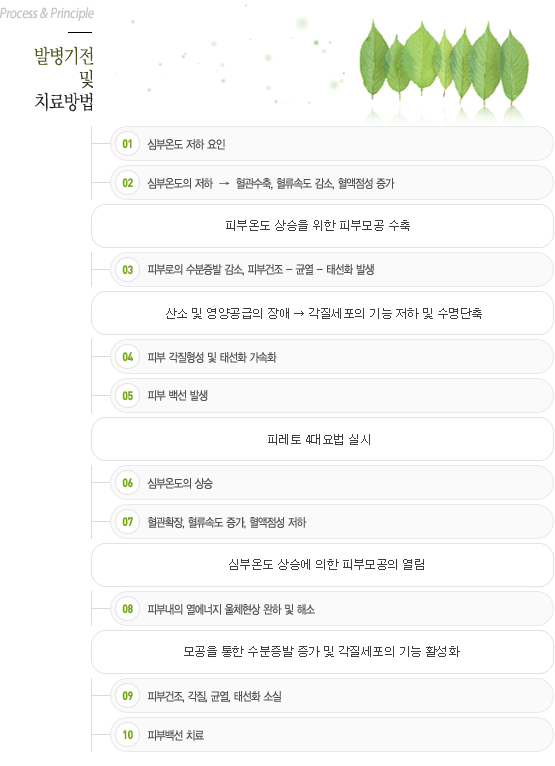Click the '발병기전 및 치료방법' title
555x766 pixels.
(x=64, y=79)
